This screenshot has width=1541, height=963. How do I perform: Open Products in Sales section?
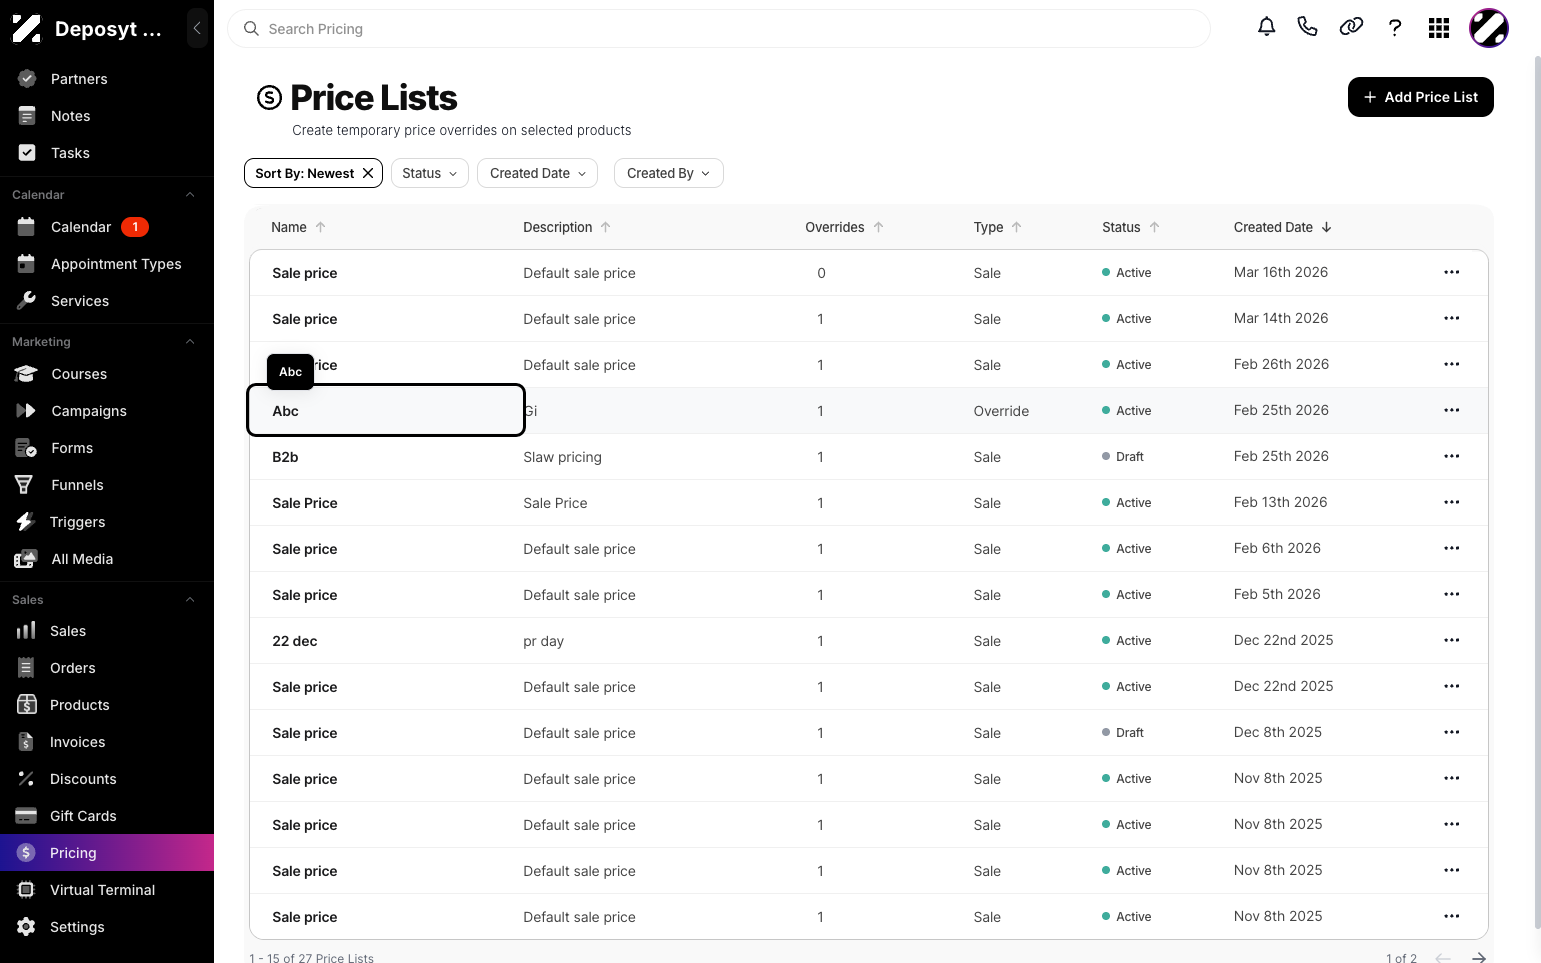pyautogui.click(x=107, y=705)
